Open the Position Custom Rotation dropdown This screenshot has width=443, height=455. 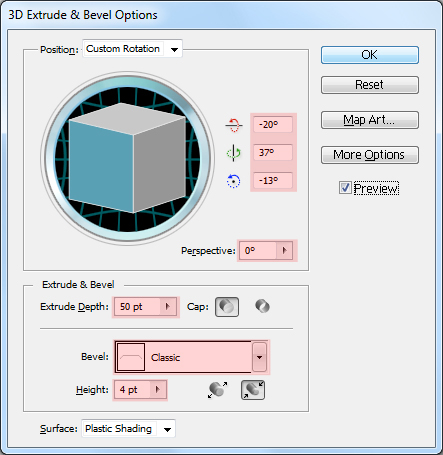pyautogui.click(x=174, y=49)
